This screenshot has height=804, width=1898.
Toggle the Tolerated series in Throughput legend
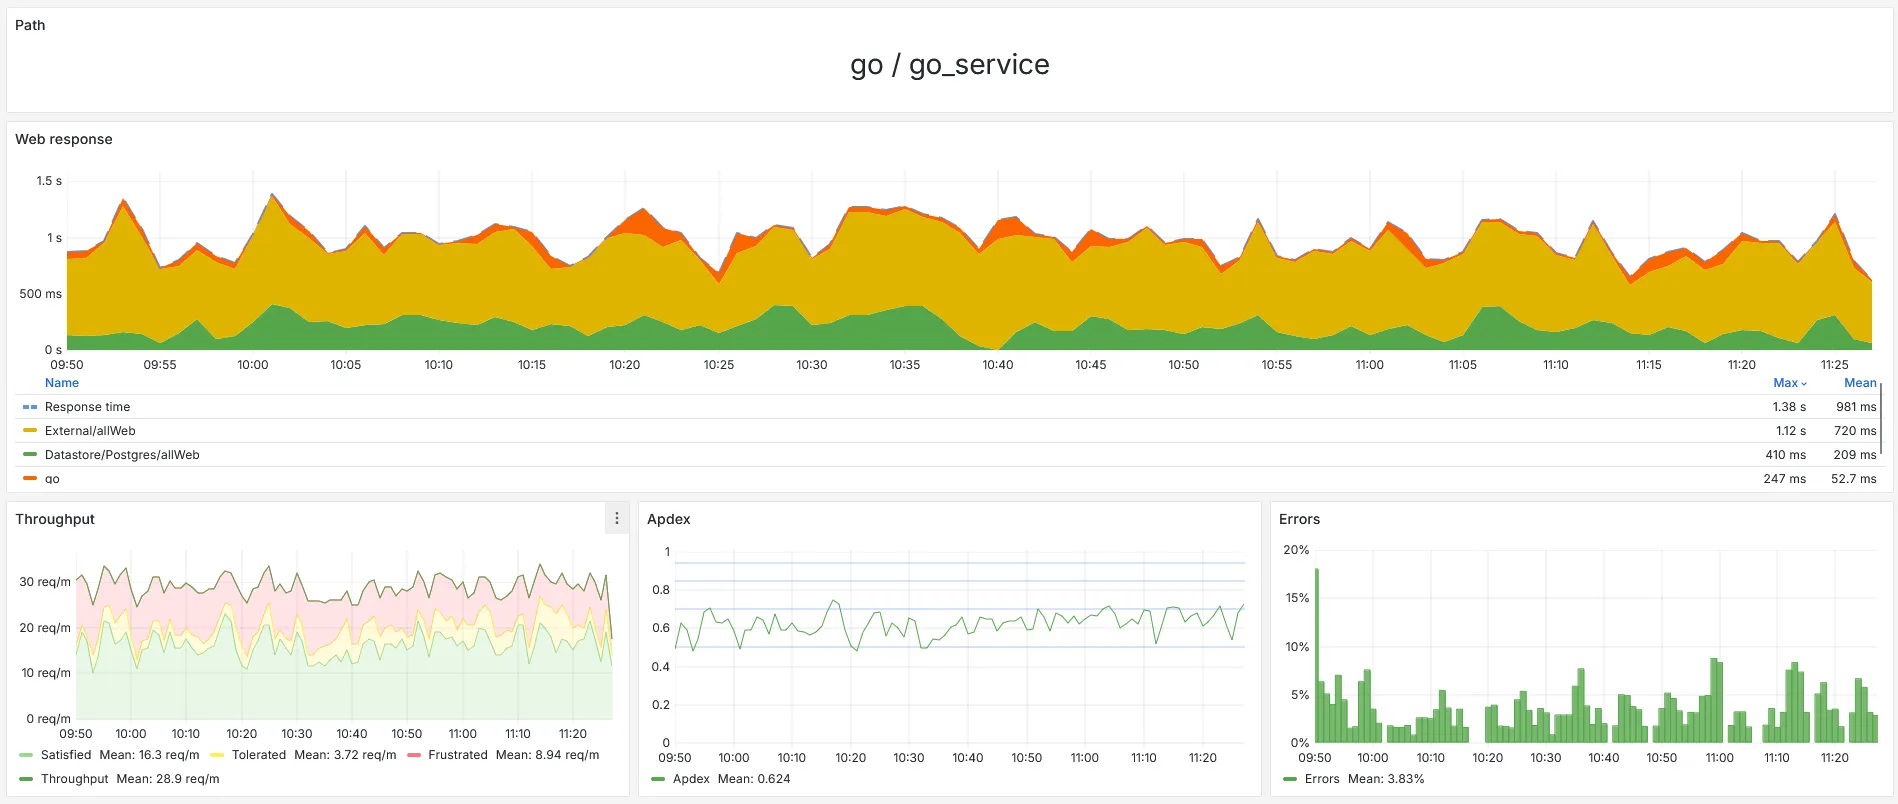[259, 755]
